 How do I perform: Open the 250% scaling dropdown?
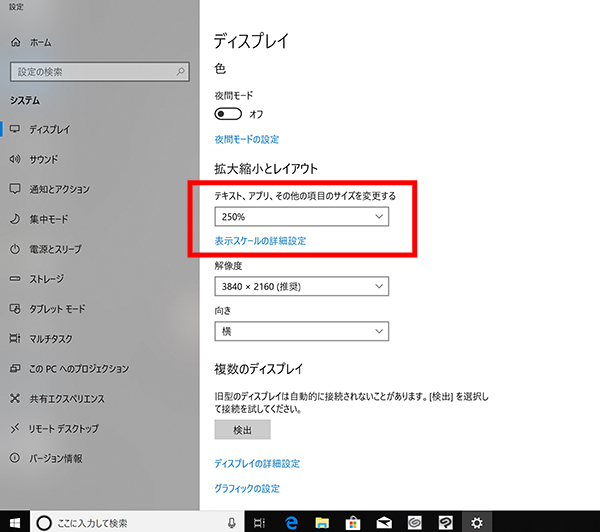coord(302,217)
